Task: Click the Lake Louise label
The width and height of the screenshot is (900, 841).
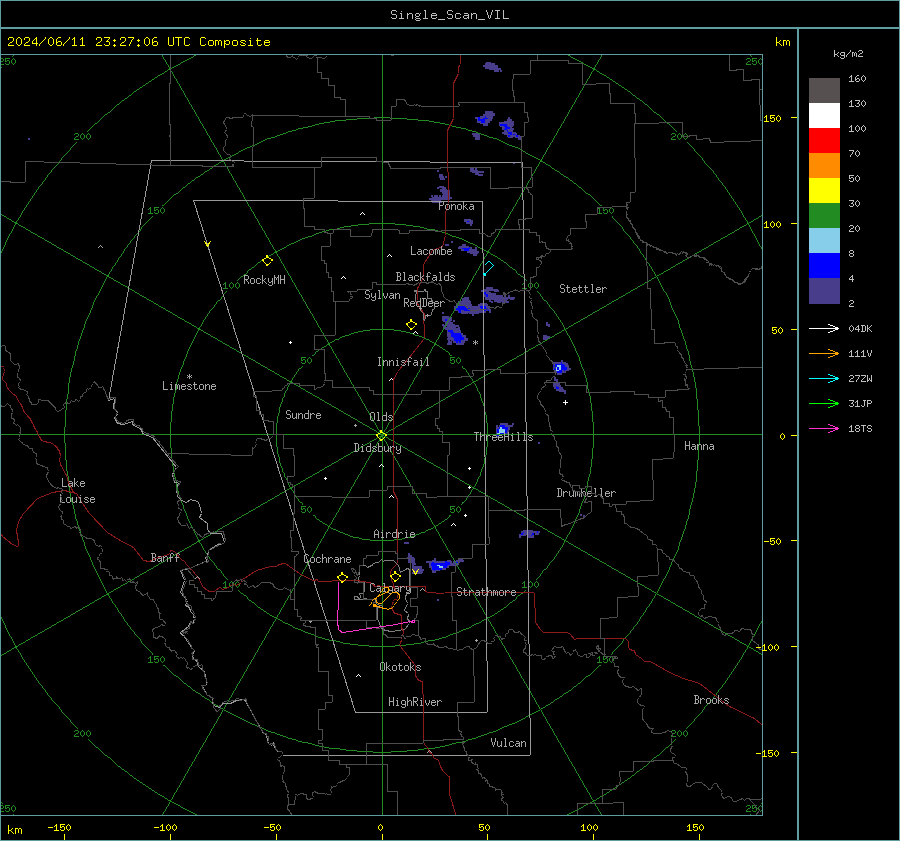Action: pos(77,491)
